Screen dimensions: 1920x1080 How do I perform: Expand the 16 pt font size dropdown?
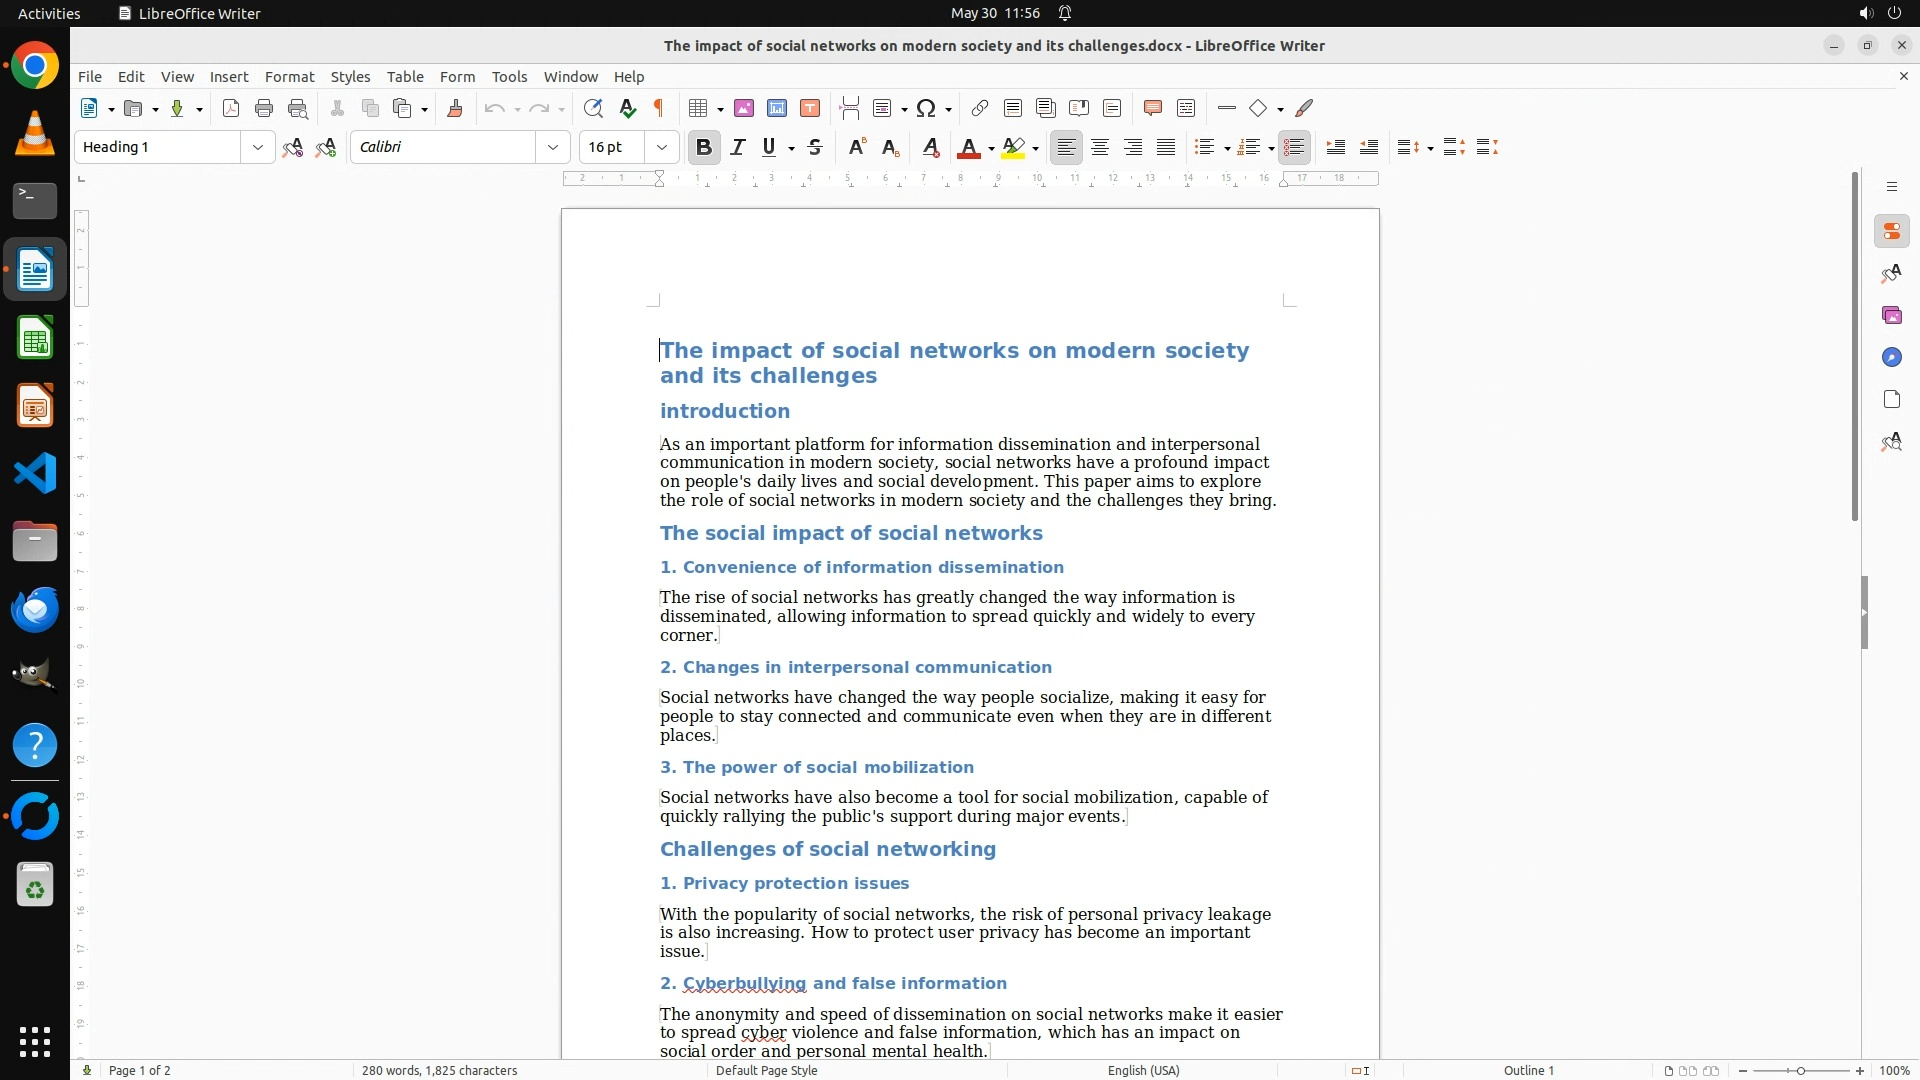pyautogui.click(x=662, y=148)
